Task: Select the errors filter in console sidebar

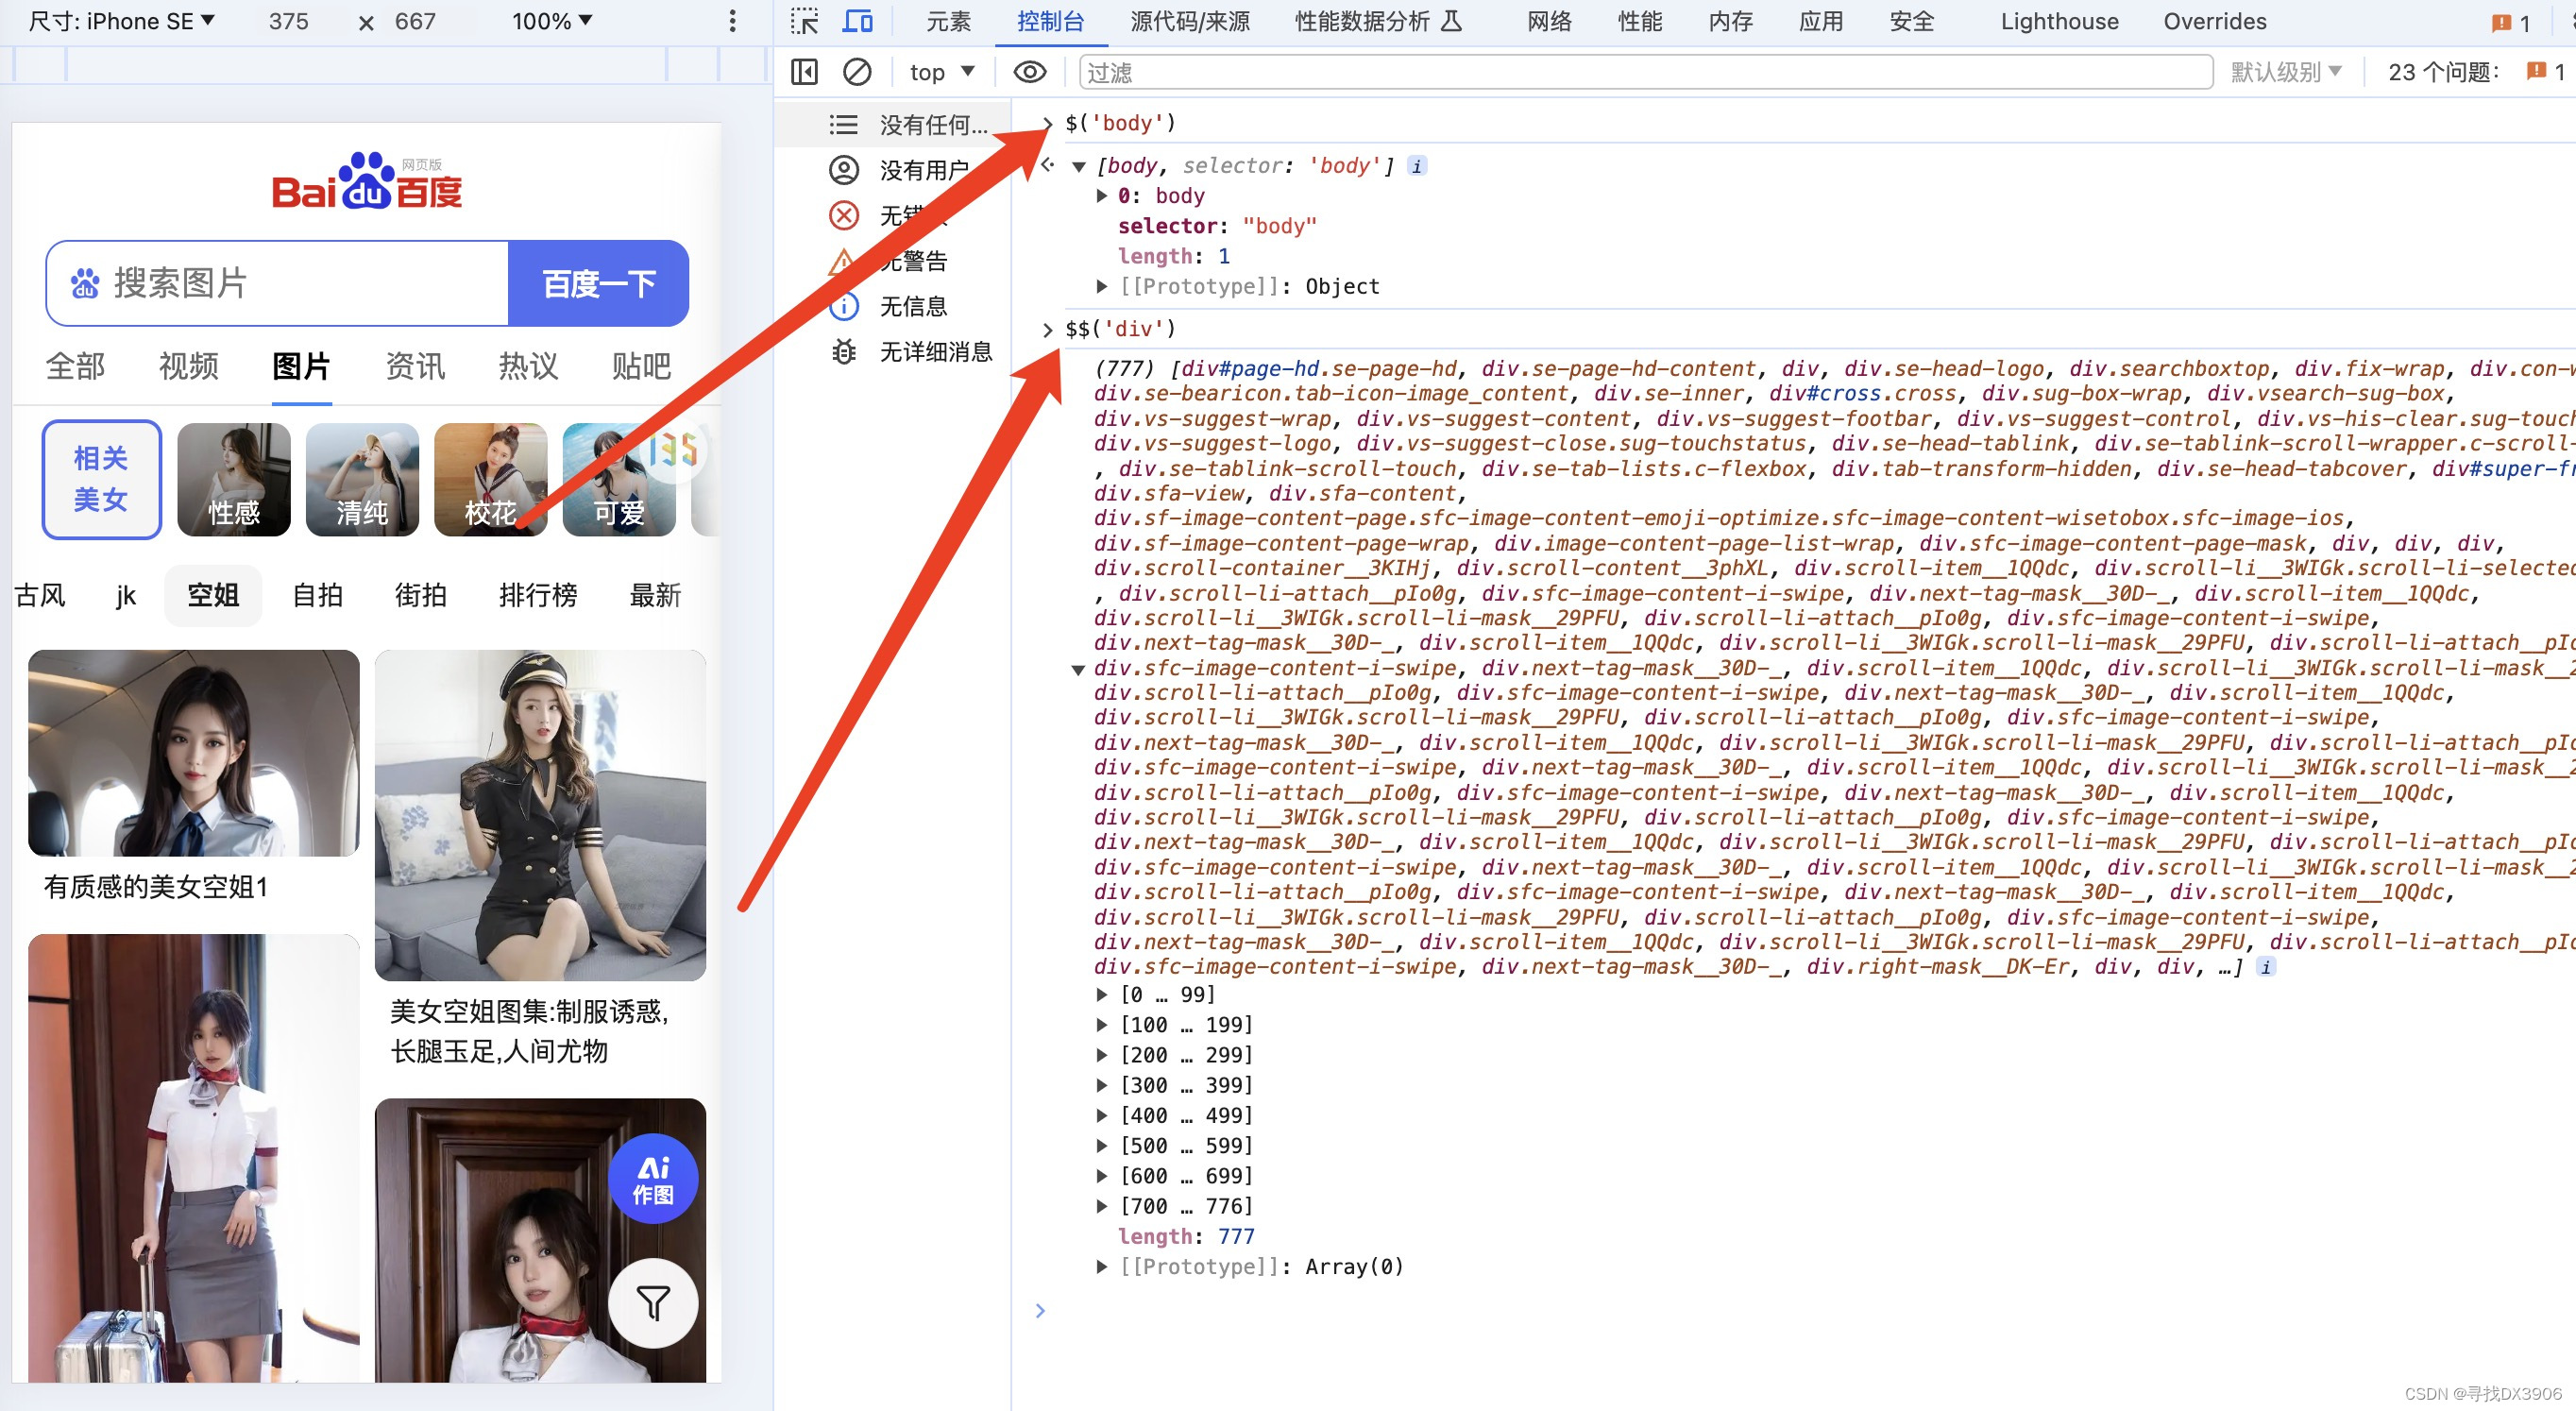Action: [x=844, y=215]
